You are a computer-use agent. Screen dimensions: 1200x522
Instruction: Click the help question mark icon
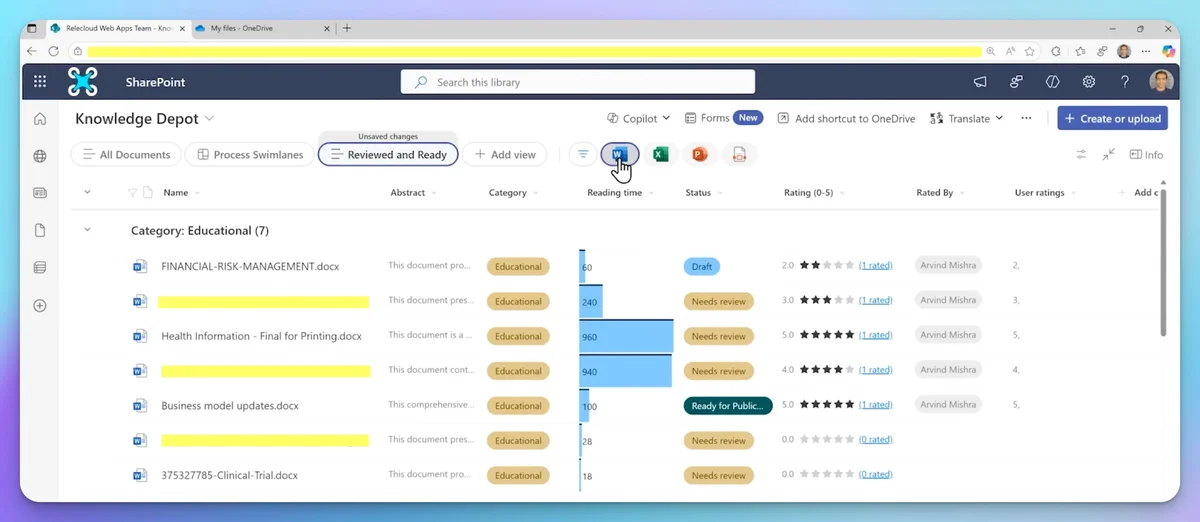coord(1125,82)
